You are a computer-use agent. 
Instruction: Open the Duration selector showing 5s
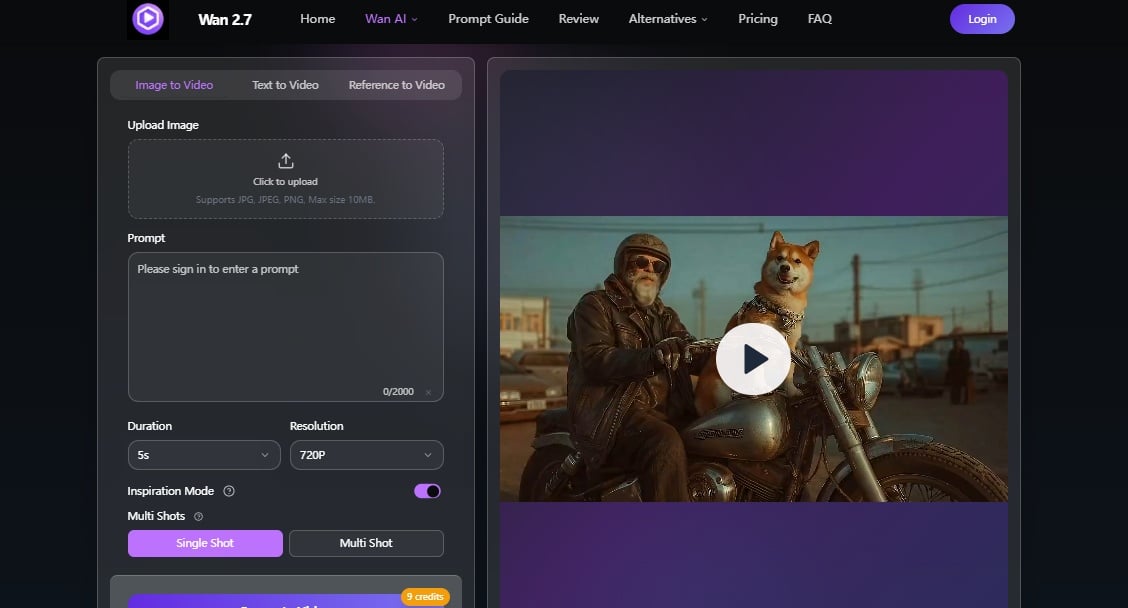pos(204,455)
